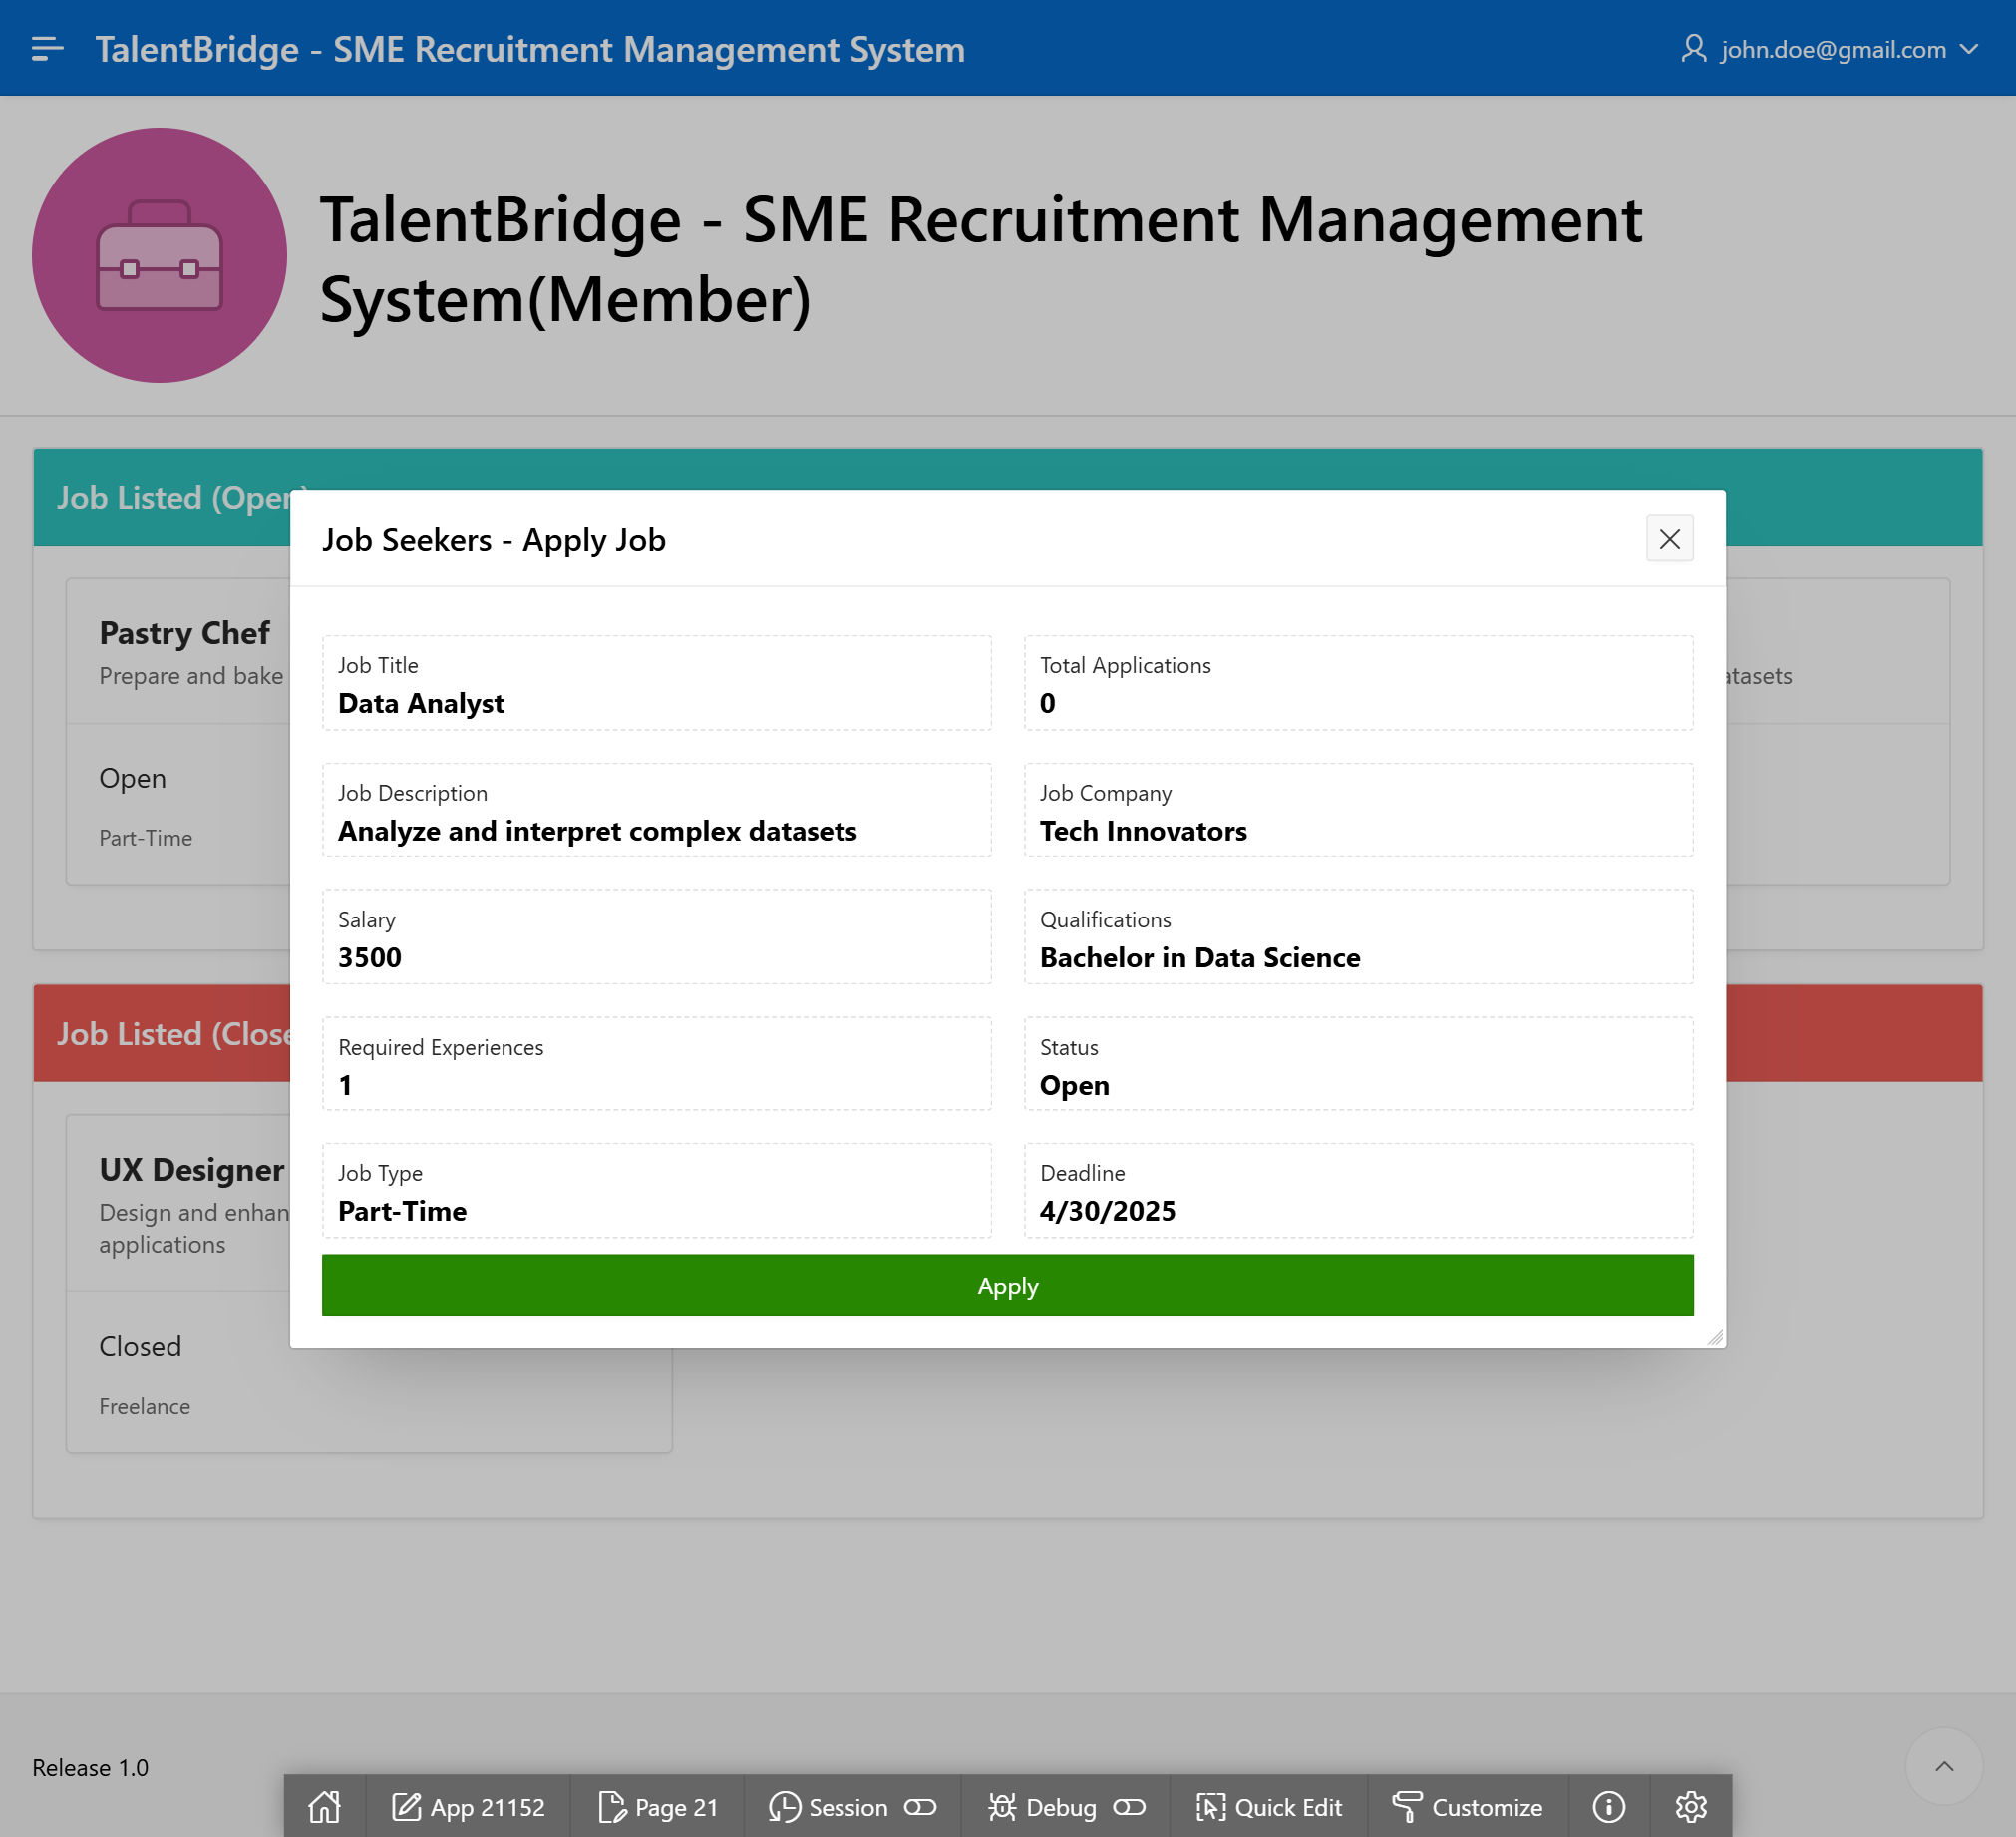
Task: Open the hamburger navigation menu
Action: (x=47, y=49)
